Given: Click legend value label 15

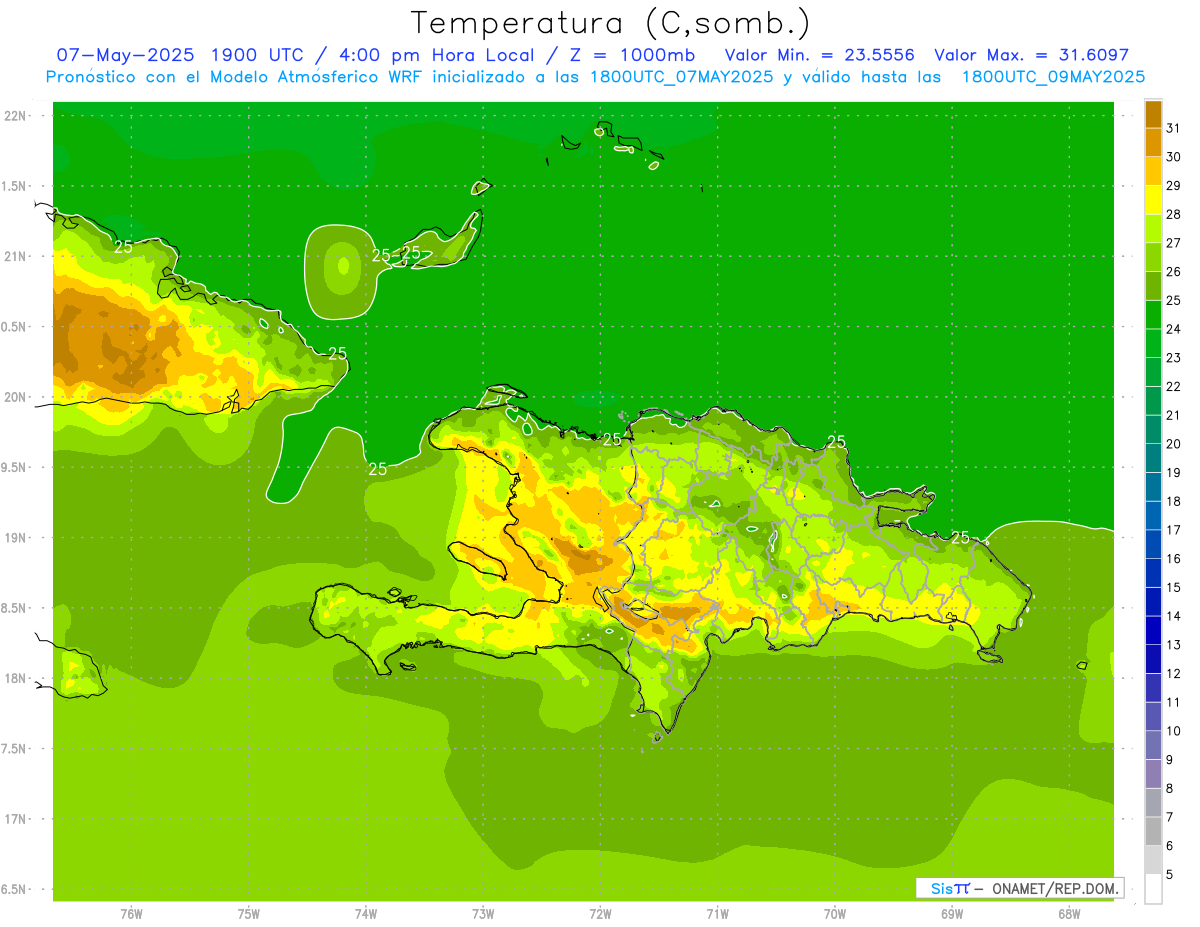Looking at the screenshot, I should coord(1174,587).
